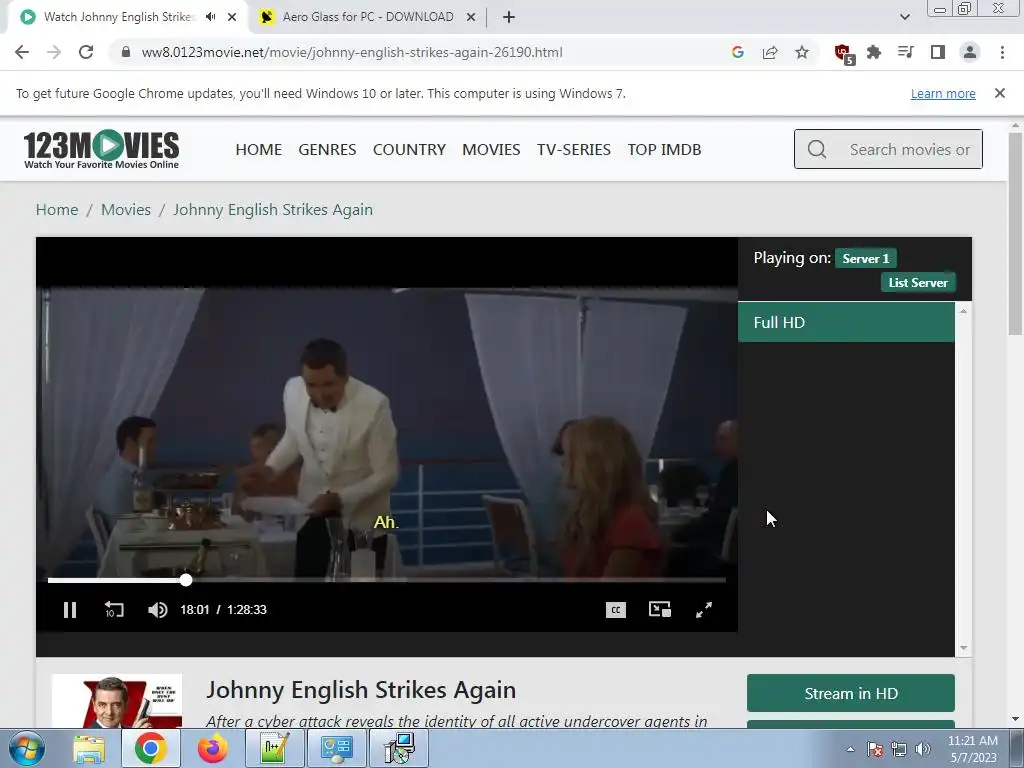Open the Chrome profile avatar
Image resolution: width=1024 pixels, height=768 pixels.
tap(970, 52)
